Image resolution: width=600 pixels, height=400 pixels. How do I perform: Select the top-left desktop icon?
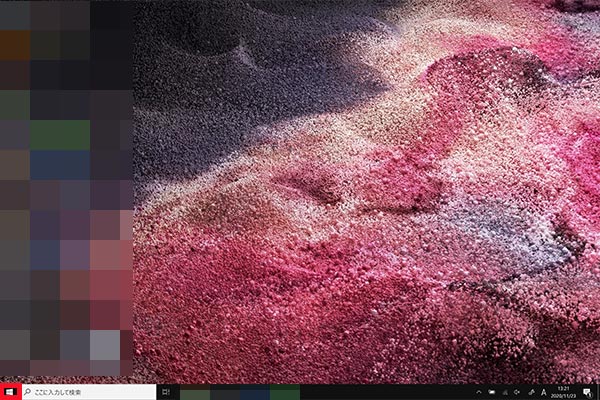click(x=15, y=15)
